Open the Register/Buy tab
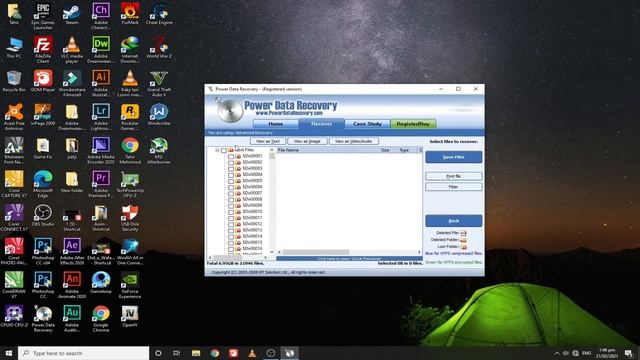Image resolution: width=640 pixels, height=360 pixels. (x=413, y=124)
